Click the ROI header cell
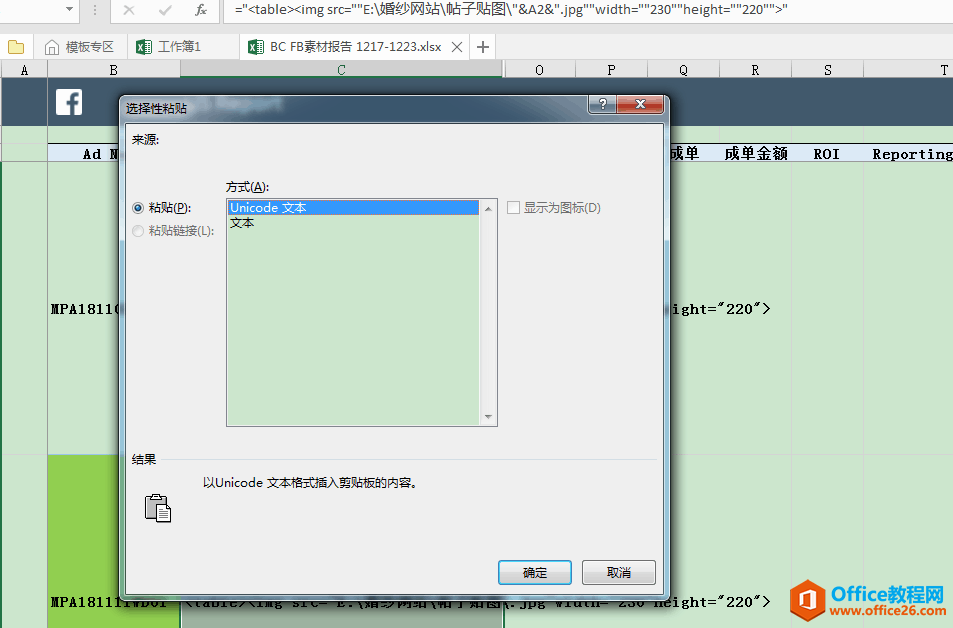The height and width of the screenshot is (628, 953). (827, 154)
